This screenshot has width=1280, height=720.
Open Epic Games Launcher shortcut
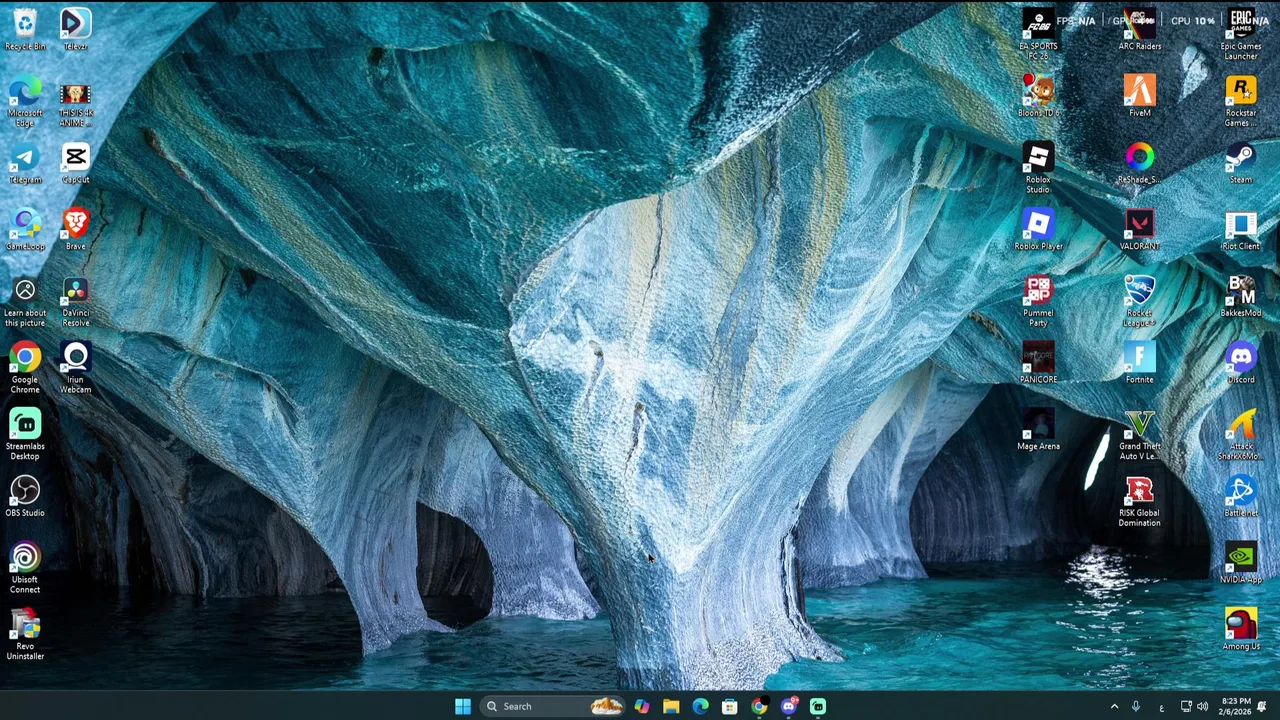1240,35
